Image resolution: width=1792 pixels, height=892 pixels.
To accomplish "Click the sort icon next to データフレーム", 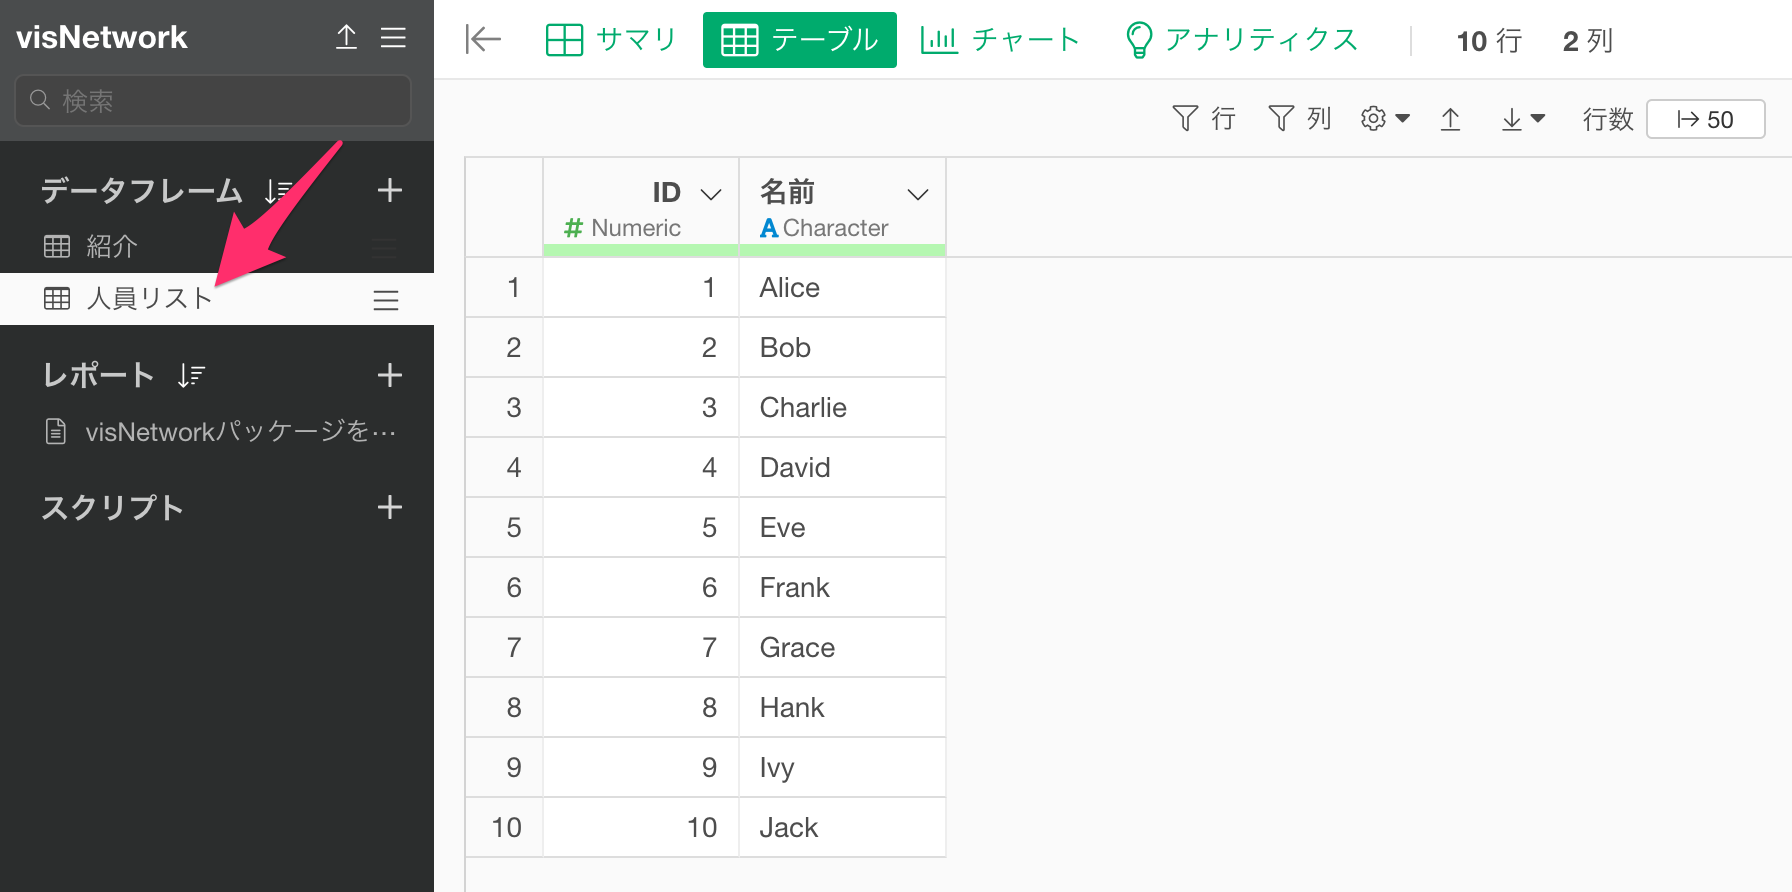I will (278, 191).
